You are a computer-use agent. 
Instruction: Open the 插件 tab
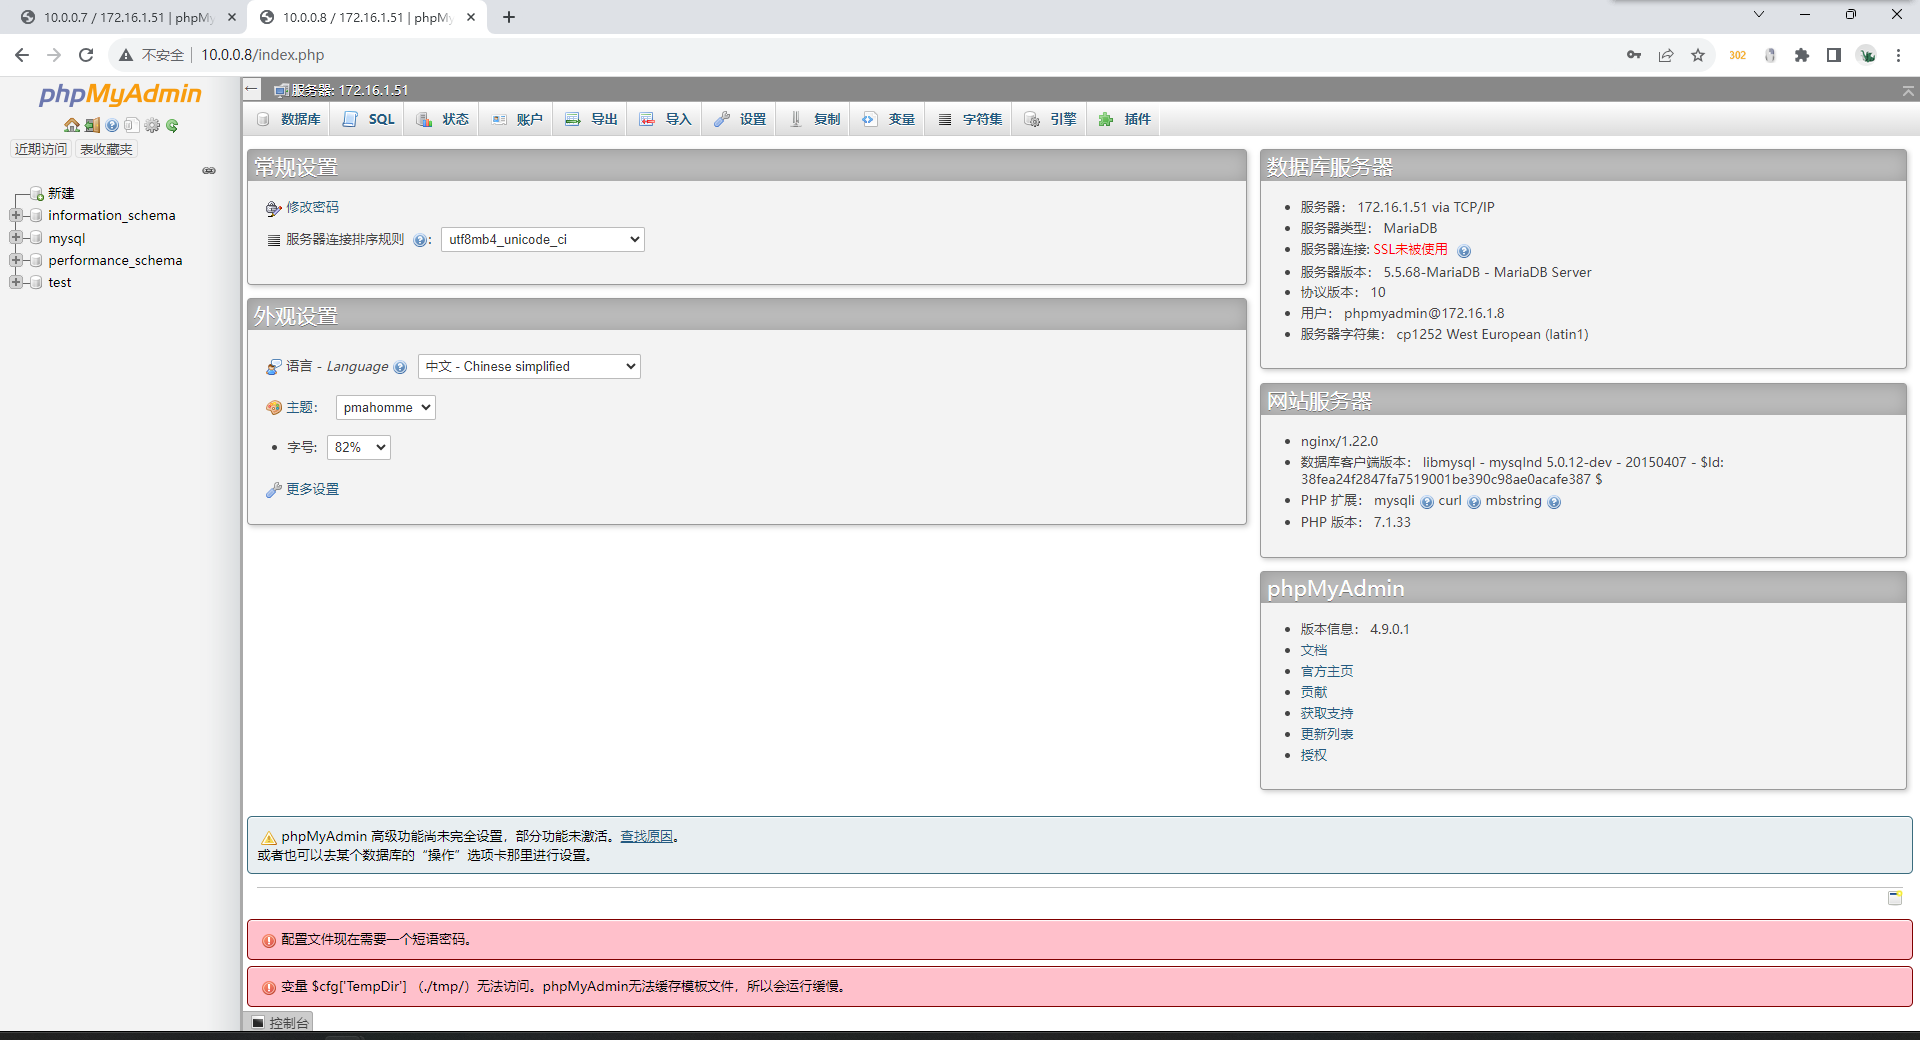[x=1125, y=119]
